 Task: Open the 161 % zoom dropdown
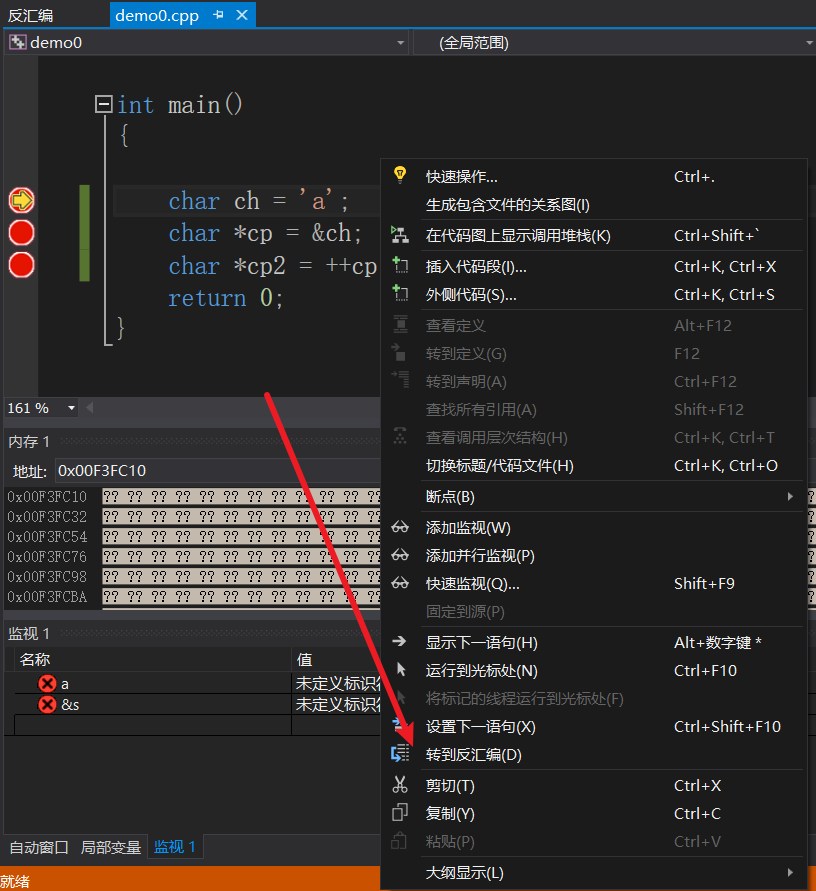[x=71, y=408]
